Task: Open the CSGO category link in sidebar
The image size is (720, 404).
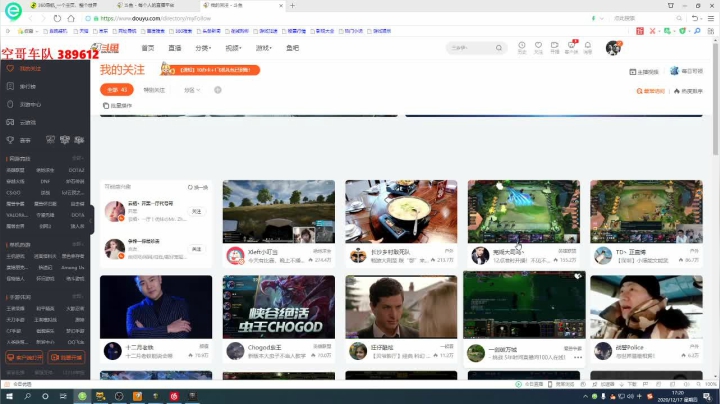Action: (13, 192)
